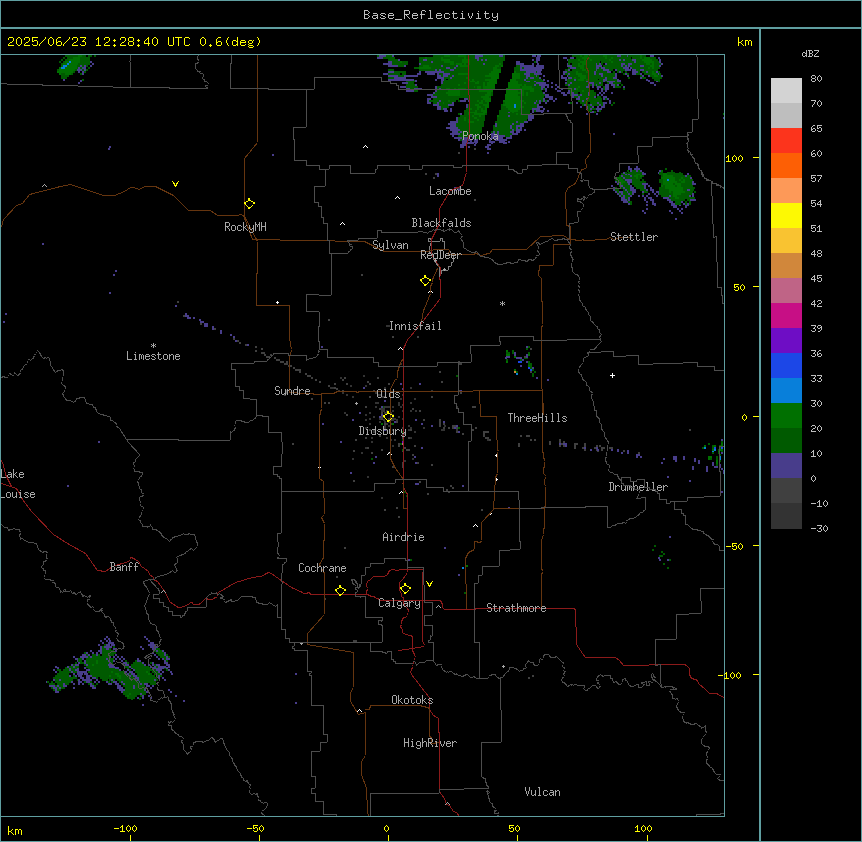The image size is (862, 842).
Task: Select the Sundre city label
Action: (292, 391)
